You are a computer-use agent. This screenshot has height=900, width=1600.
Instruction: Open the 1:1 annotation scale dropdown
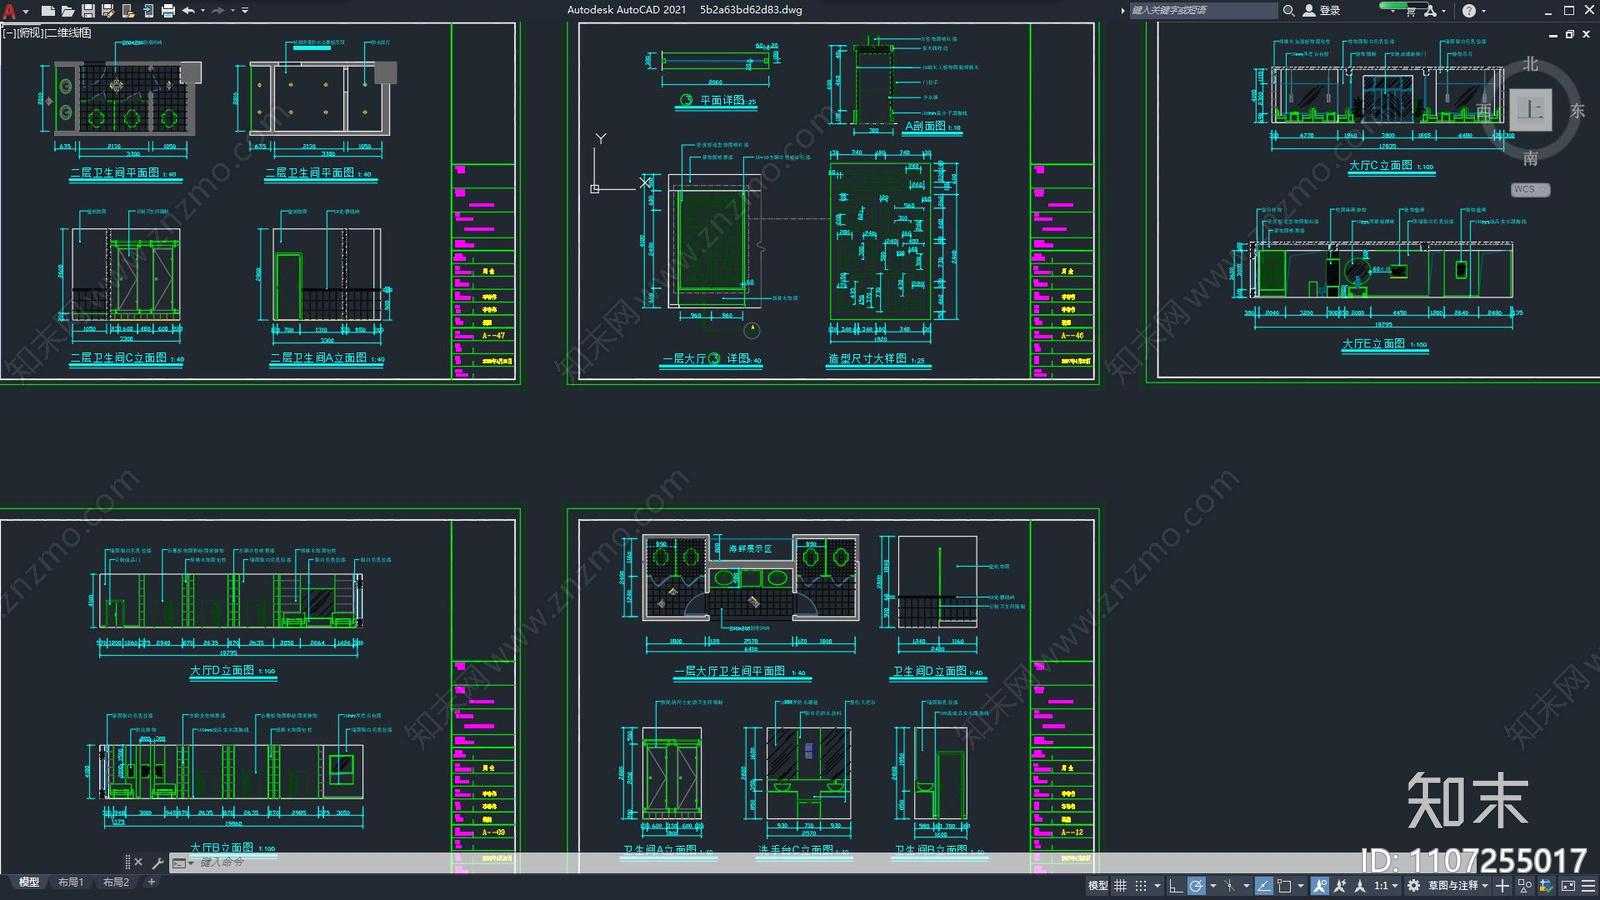(1386, 885)
